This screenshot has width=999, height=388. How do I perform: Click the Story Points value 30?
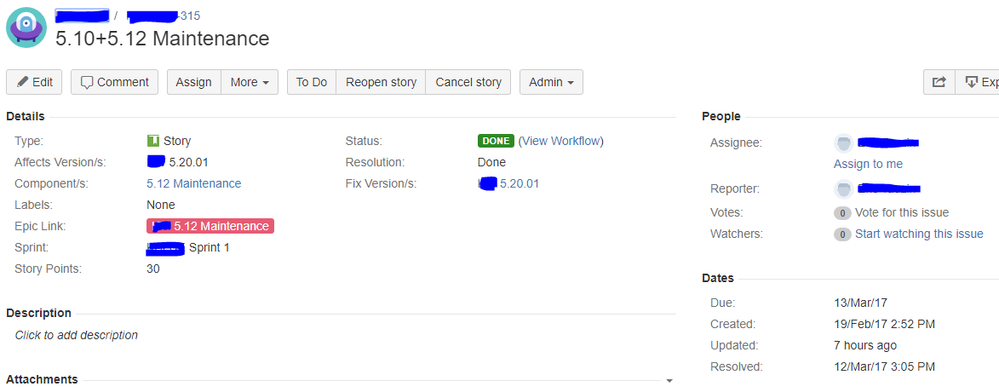point(153,269)
